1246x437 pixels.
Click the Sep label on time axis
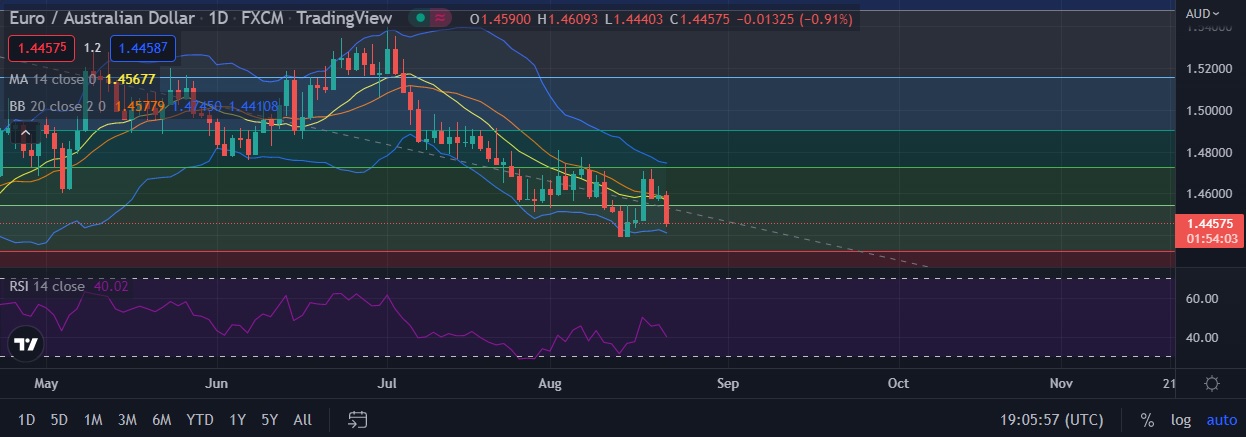728,383
